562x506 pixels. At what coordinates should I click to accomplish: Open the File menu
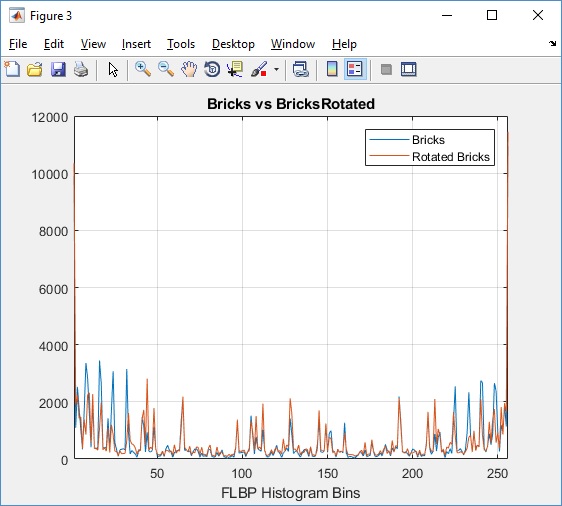[x=18, y=44]
